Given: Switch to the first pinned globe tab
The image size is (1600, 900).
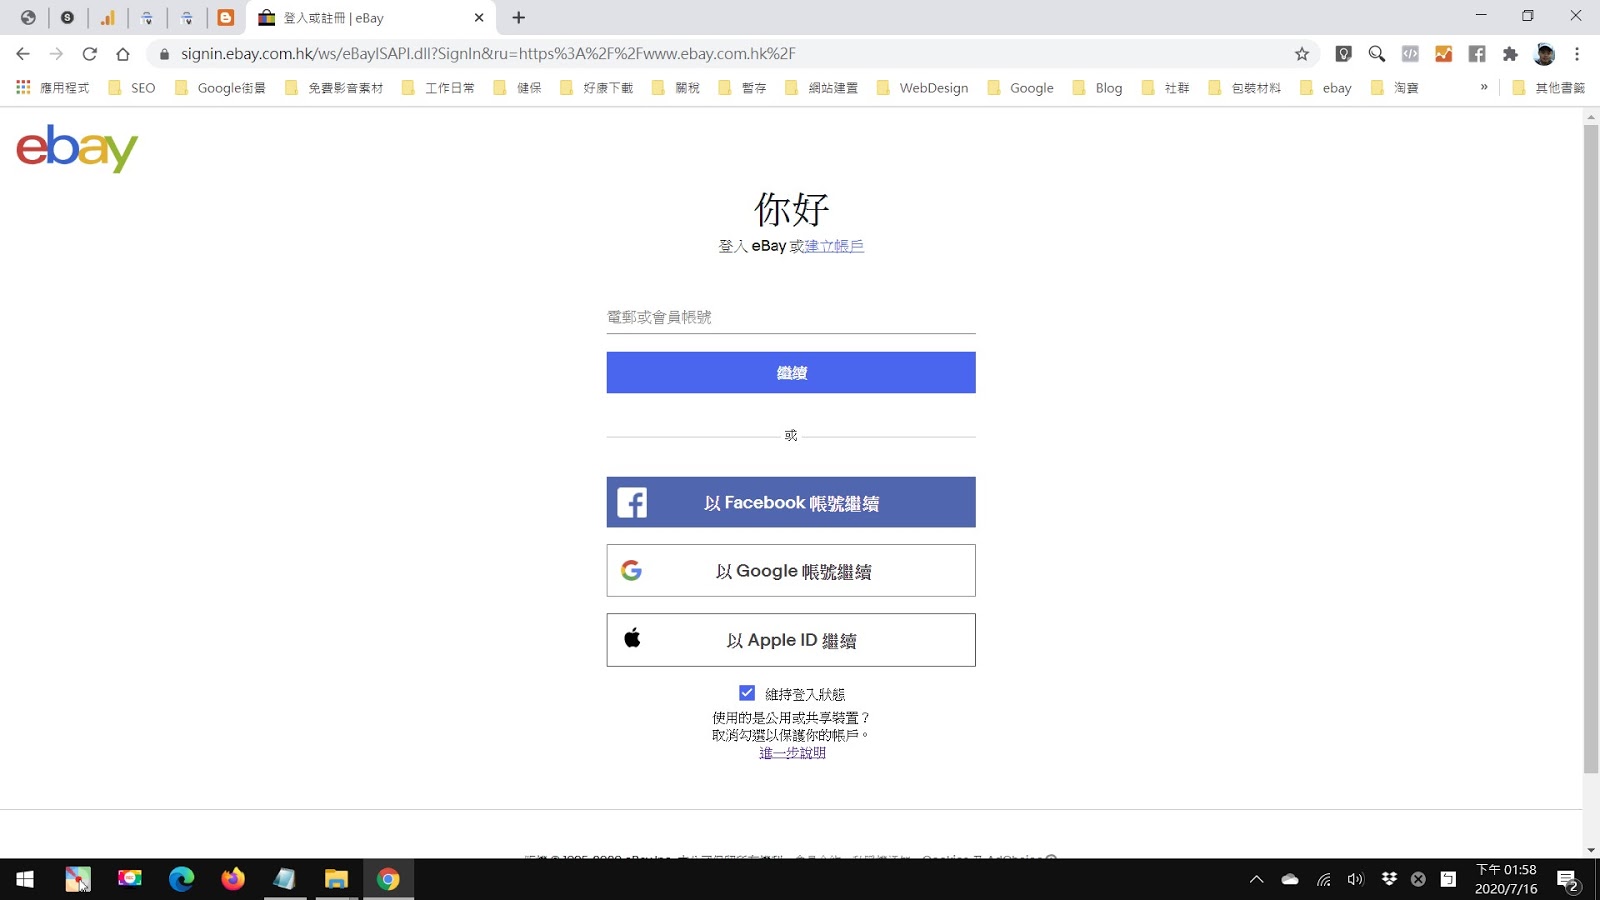Looking at the screenshot, I should (x=28, y=17).
